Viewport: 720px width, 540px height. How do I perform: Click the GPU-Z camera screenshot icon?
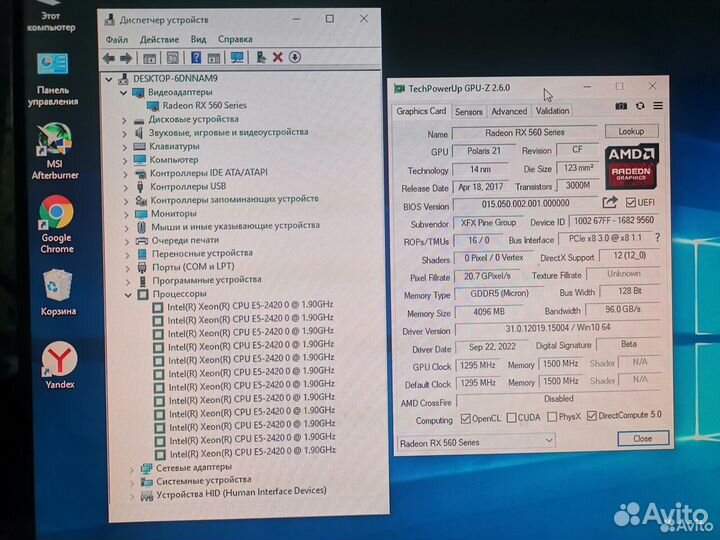621,106
